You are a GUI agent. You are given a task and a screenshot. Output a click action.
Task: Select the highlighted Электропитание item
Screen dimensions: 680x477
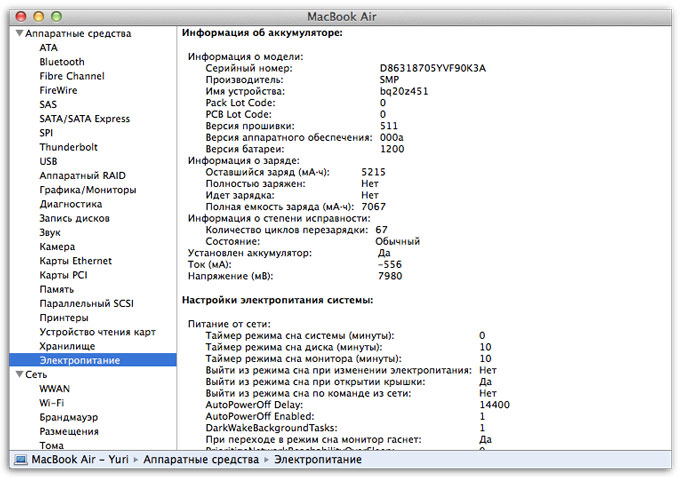click(93, 360)
